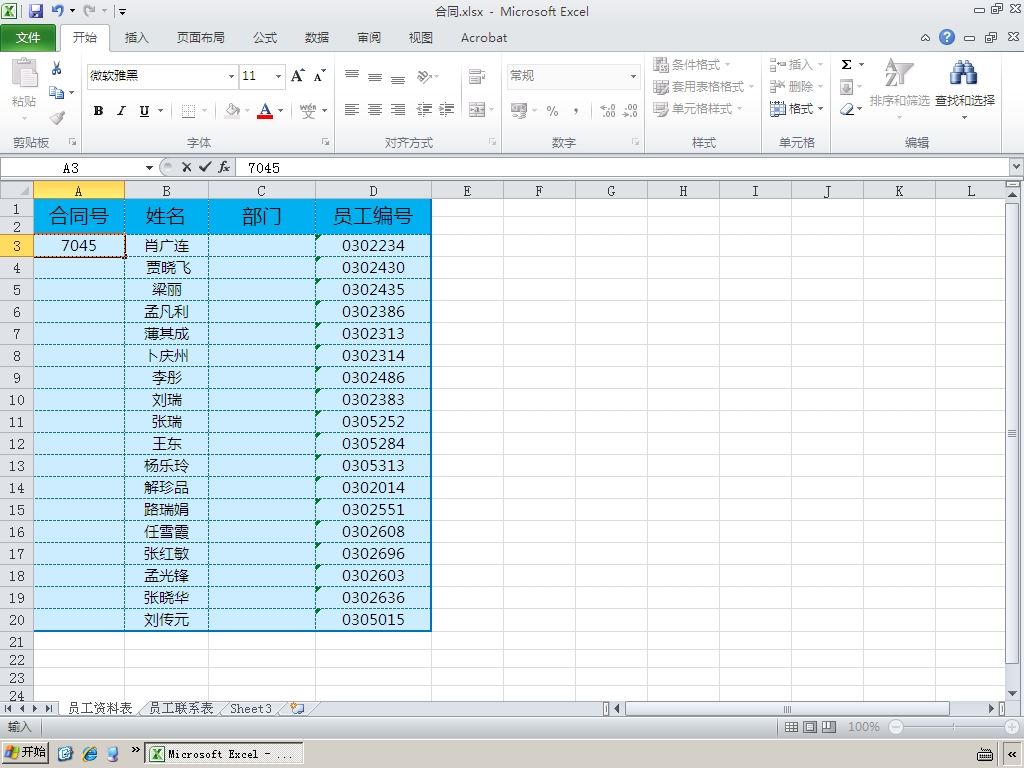This screenshot has width=1024, height=768.
Task: Click the horizontal scrollbar right arrow
Action: point(991,708)
